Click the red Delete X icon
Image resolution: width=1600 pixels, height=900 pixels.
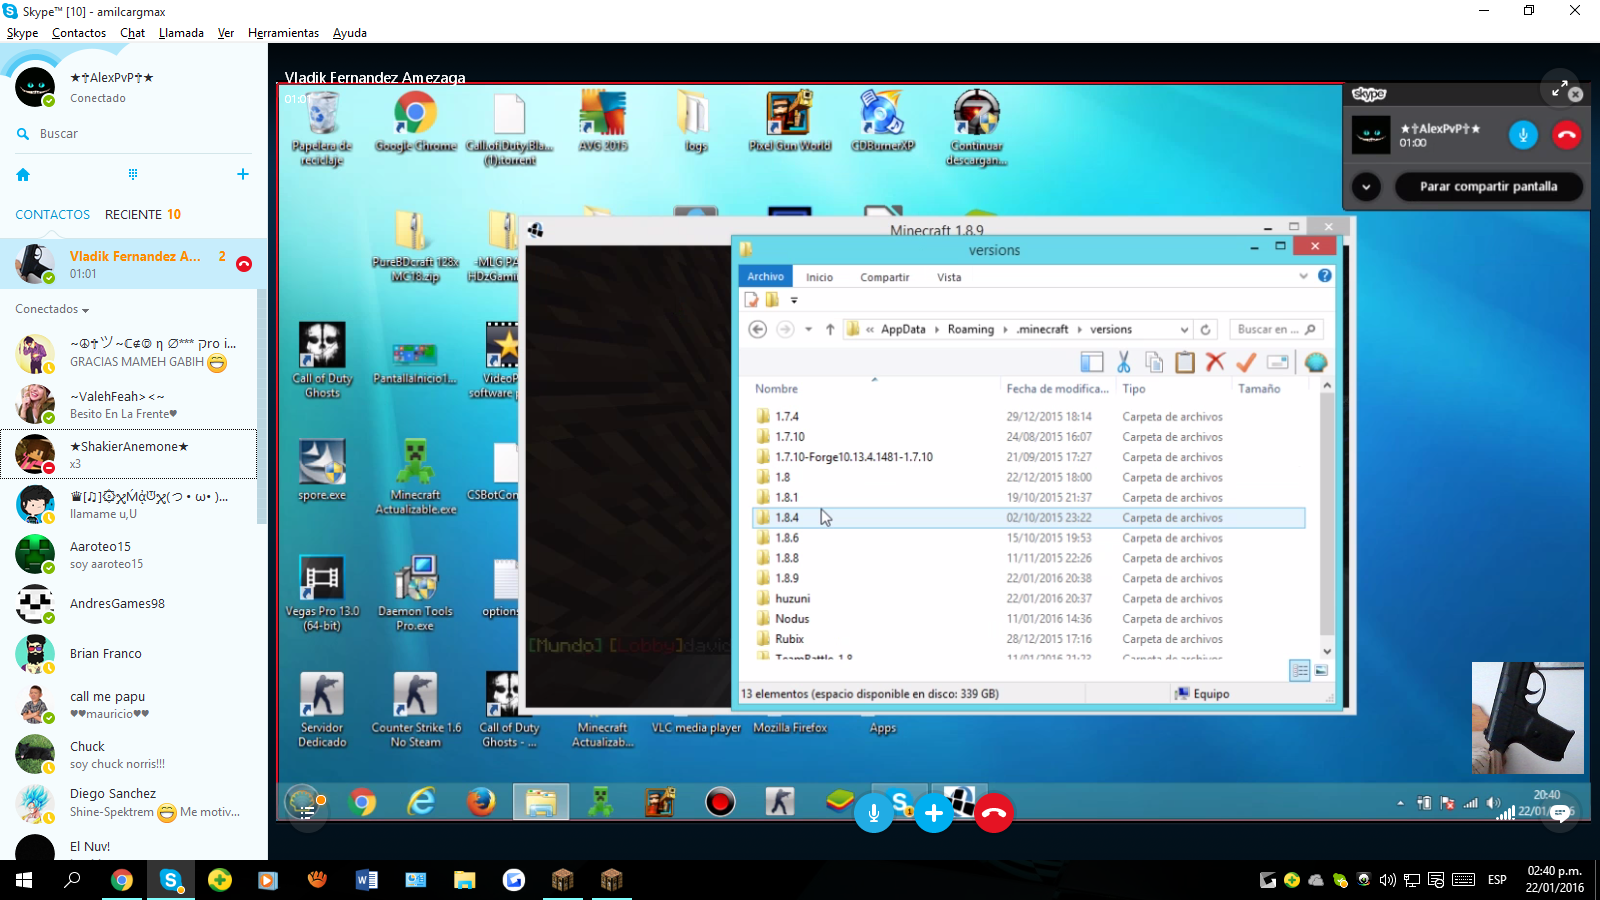coord(1215,362)
